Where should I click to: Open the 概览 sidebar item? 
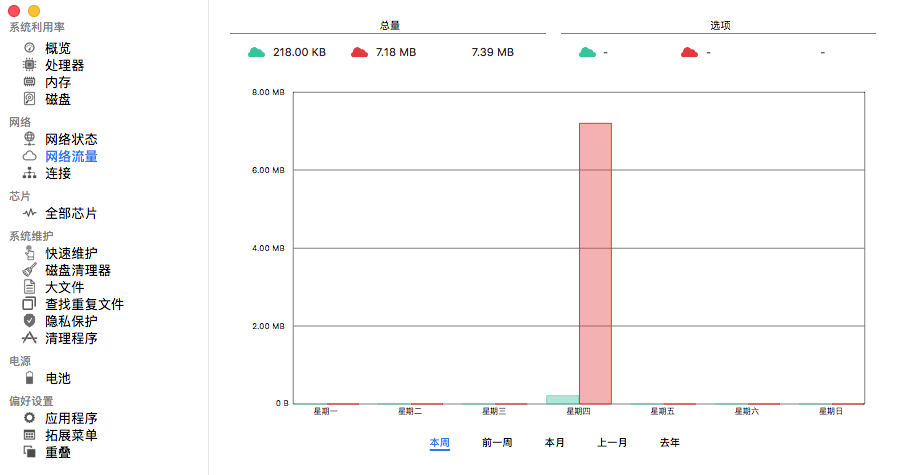[58, 48]
